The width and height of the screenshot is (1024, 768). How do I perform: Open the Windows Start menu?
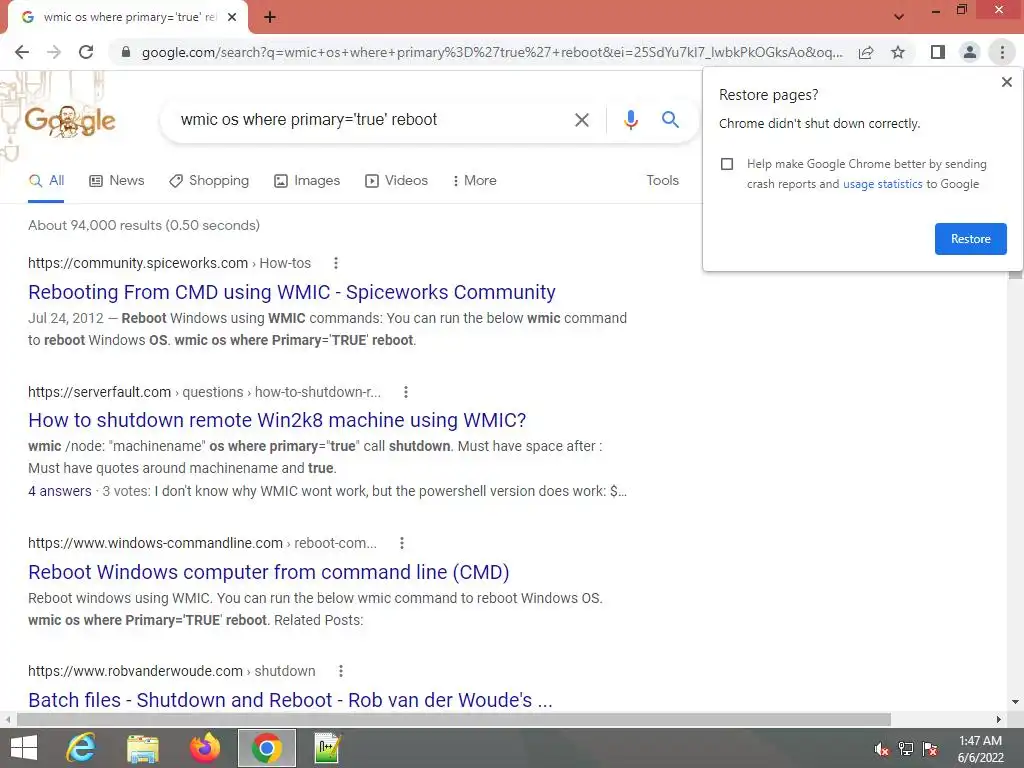(x=24, y=748)
